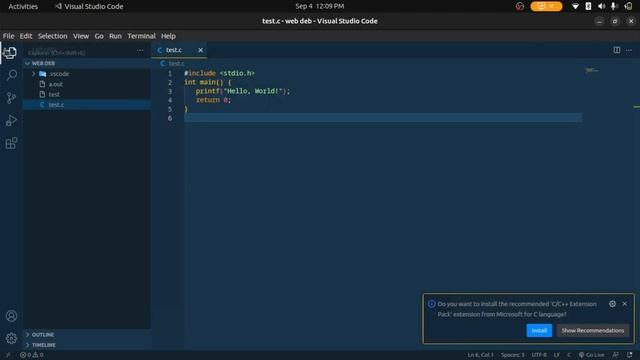Open the Run menu
640x360 pixels.
click(x=115, y=36)
